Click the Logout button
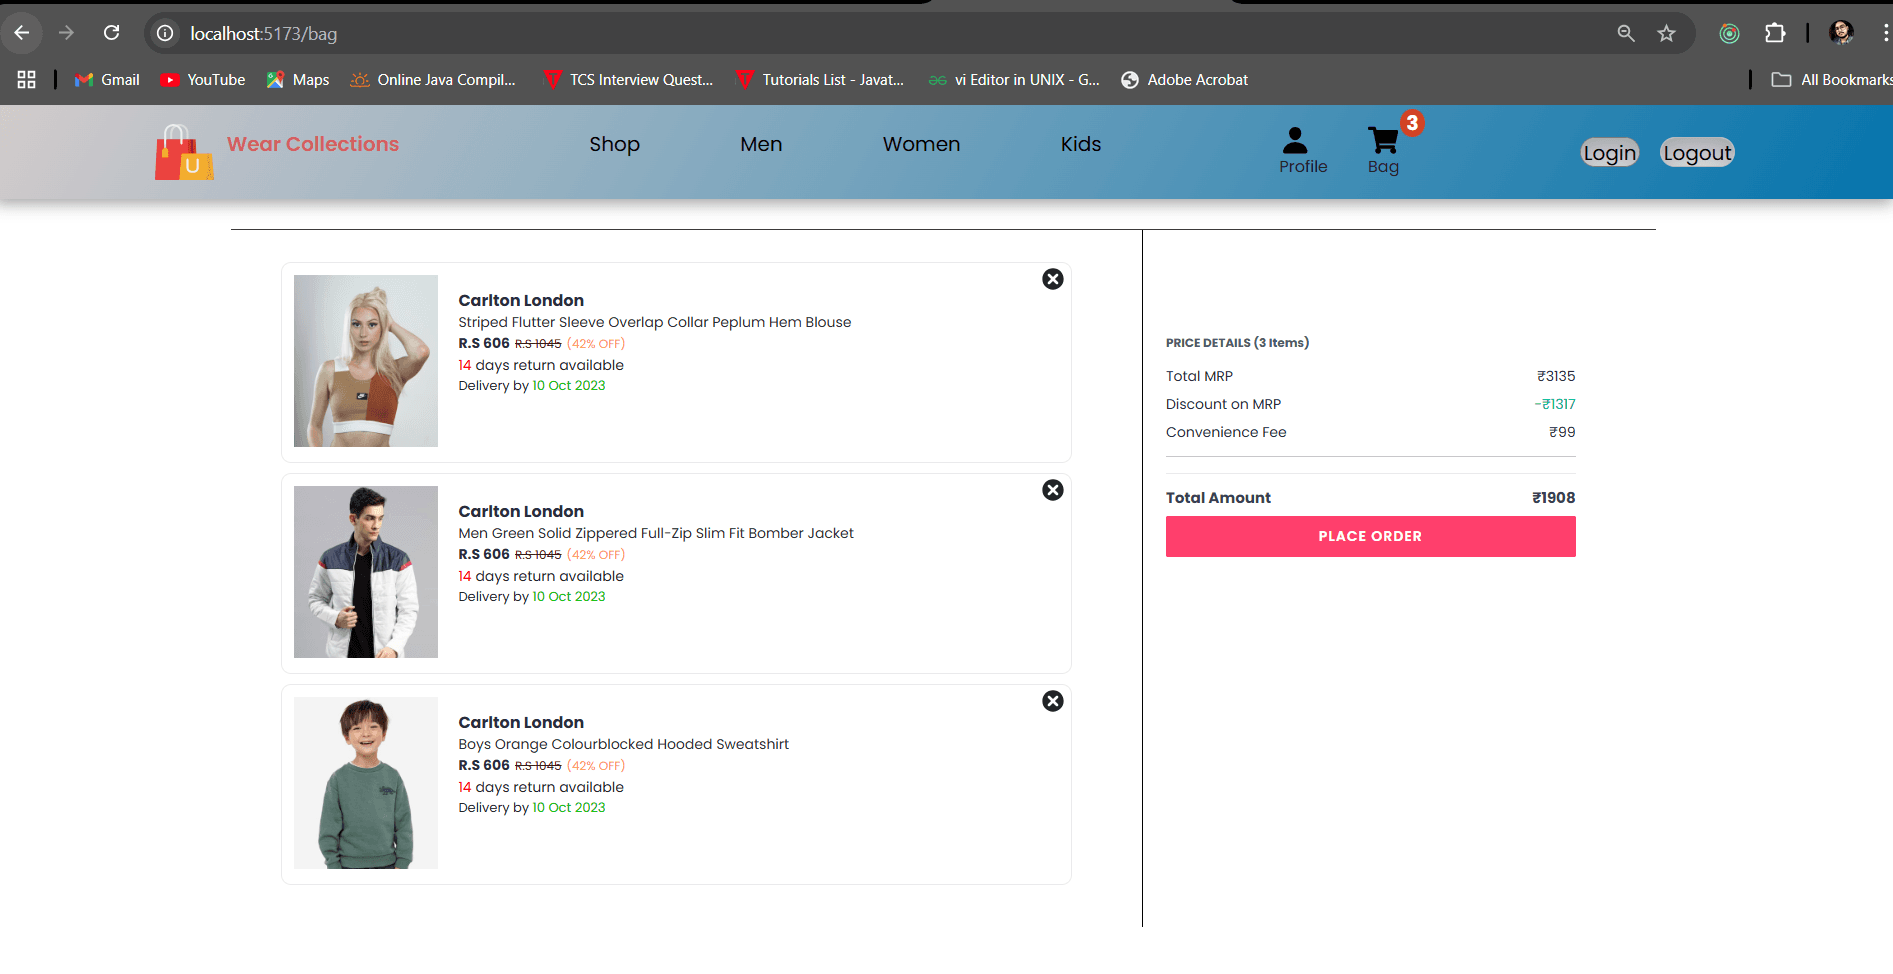This screenshot has height=974, width=1893. tap(1697, 153)
